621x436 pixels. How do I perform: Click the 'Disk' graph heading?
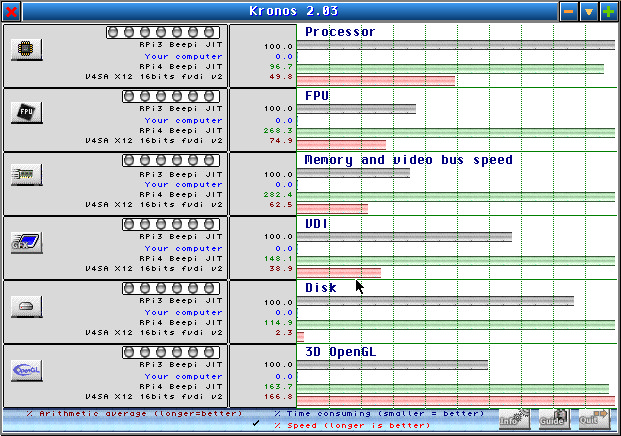(320, 288)
